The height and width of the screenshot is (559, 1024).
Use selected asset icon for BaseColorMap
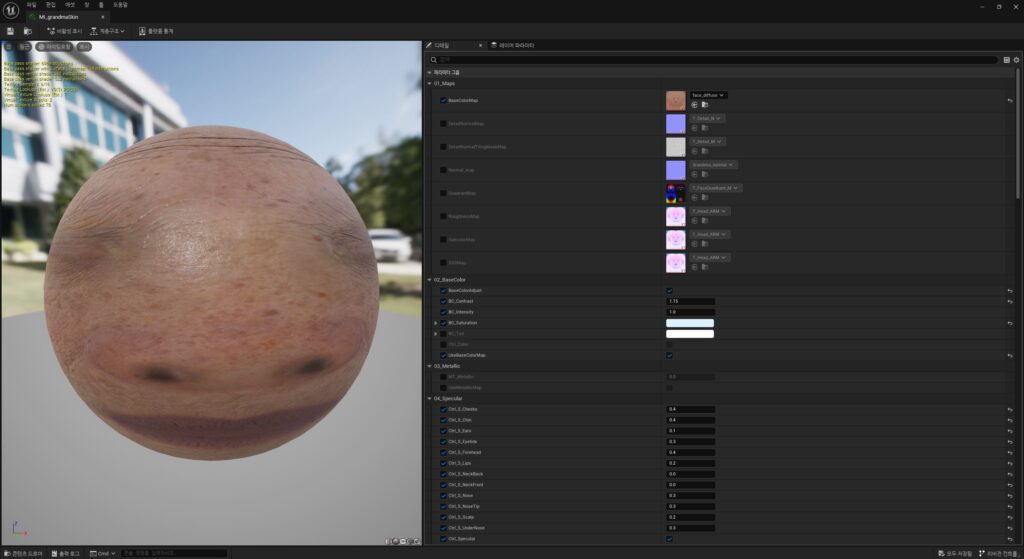[x=694, y=105]
